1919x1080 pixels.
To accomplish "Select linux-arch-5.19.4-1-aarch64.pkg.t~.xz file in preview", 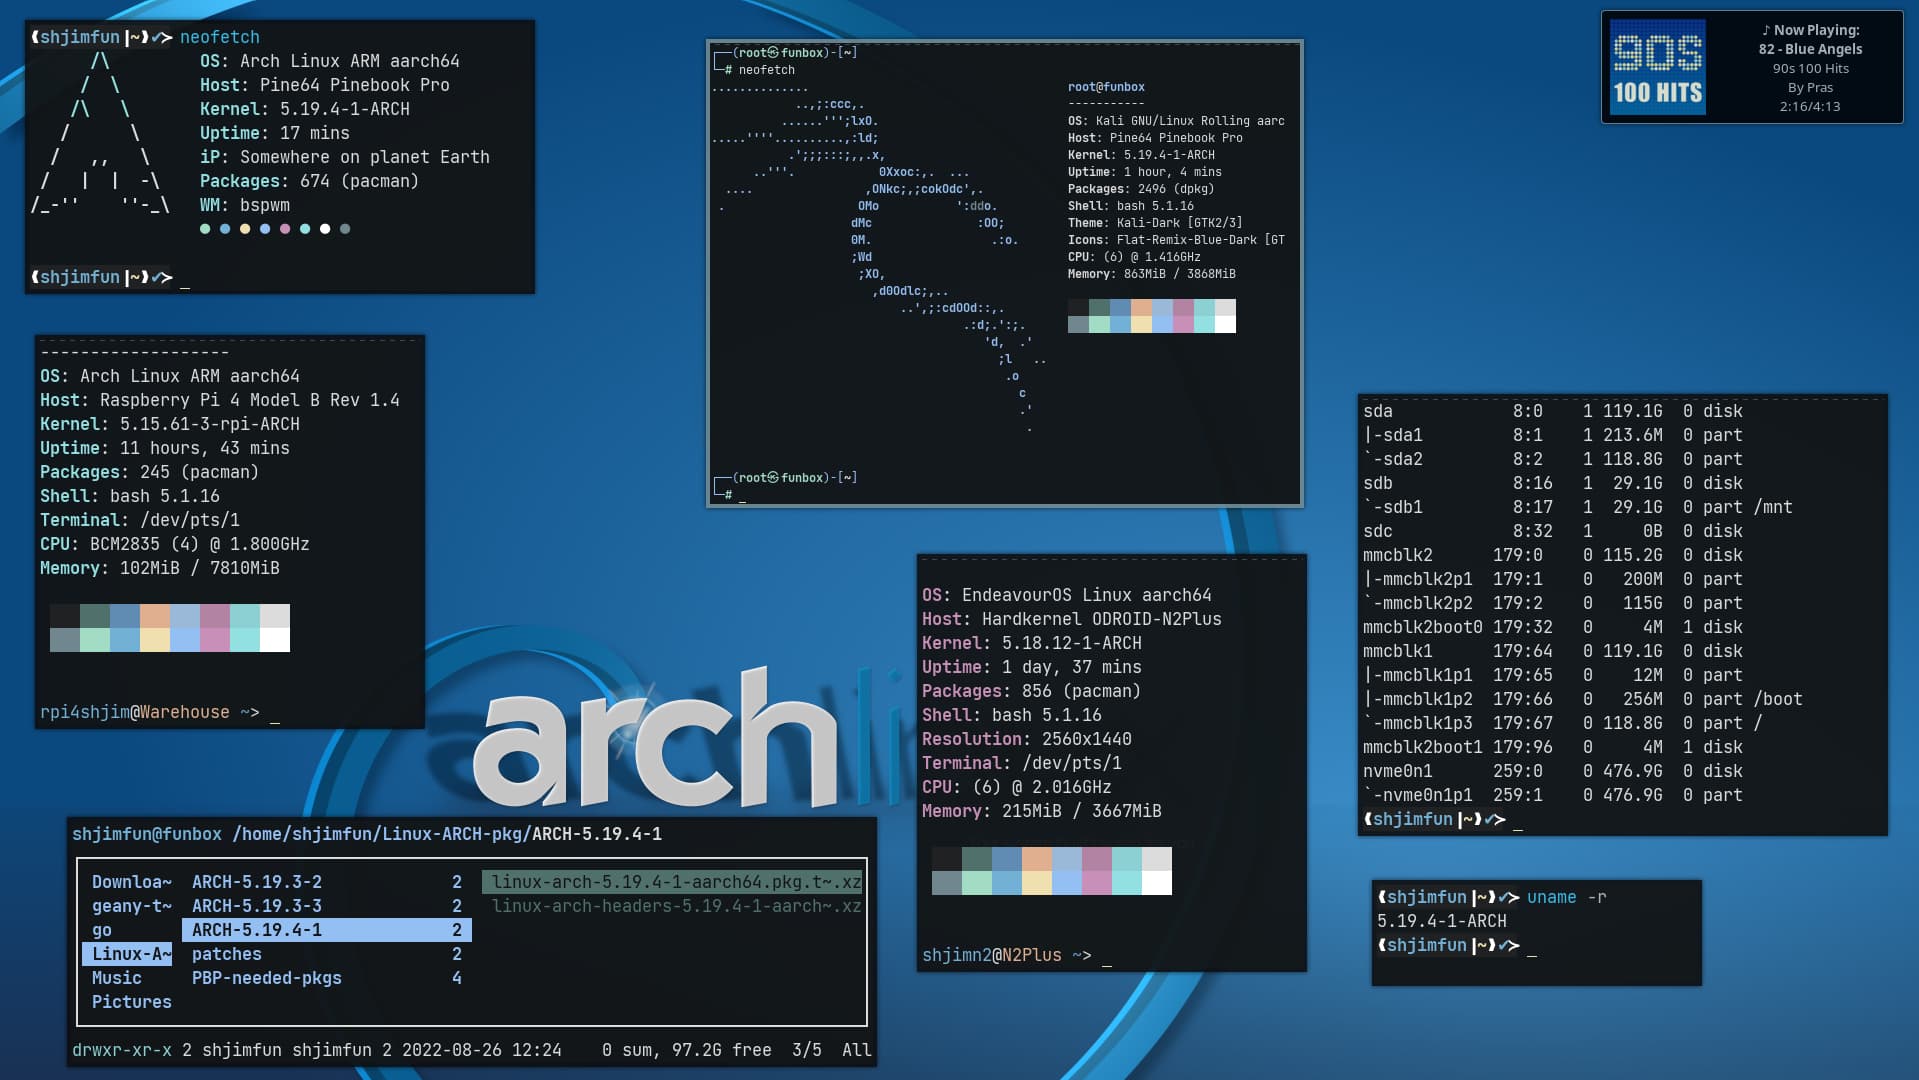I will (x=673, y=882).
